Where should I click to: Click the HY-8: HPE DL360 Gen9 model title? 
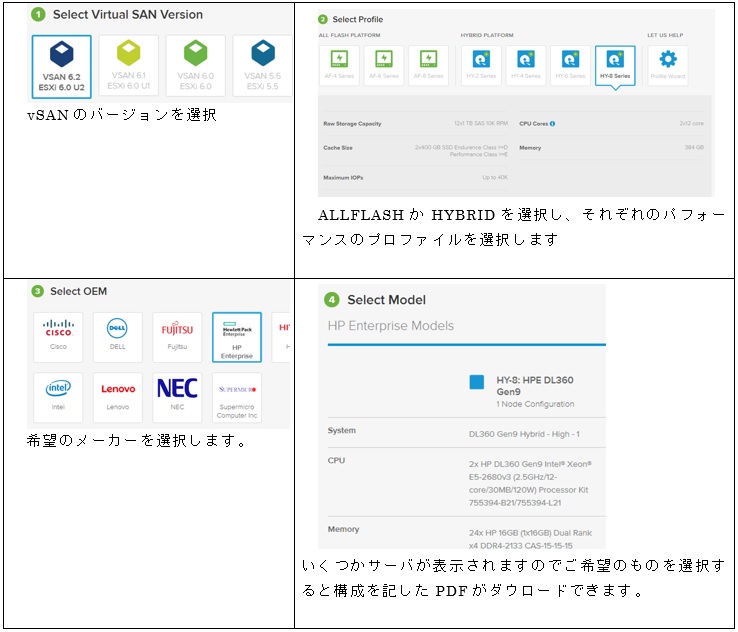pyautogui.click(x=535, y=385)
